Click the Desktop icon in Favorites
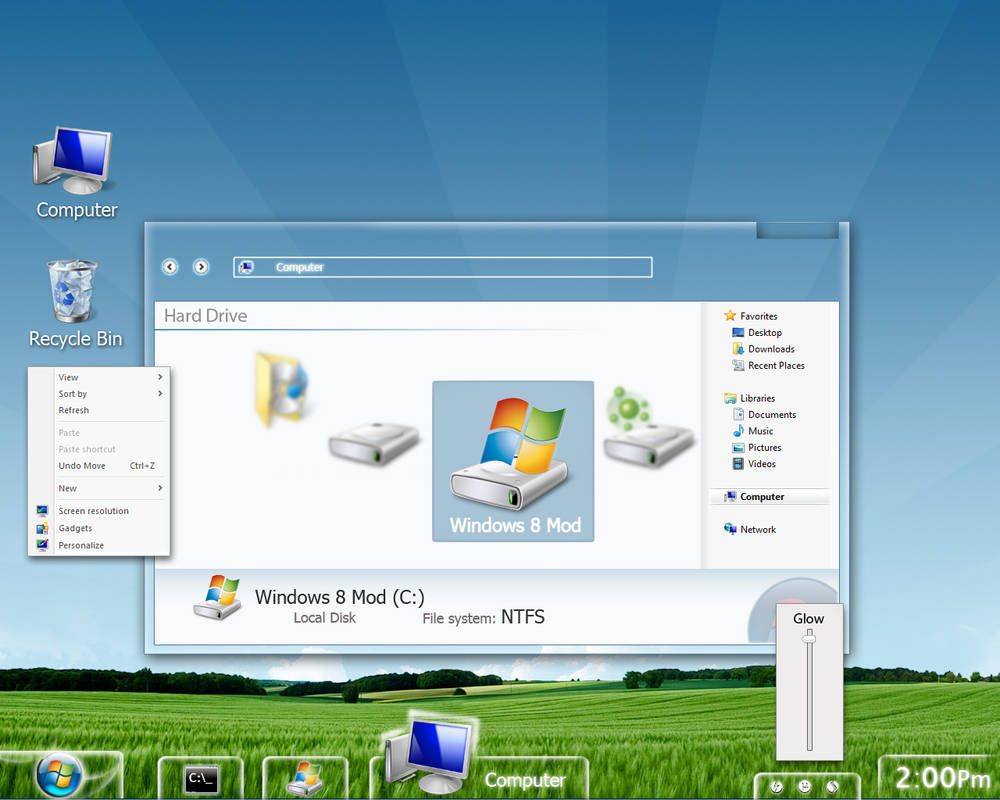 tap(739, 332)
